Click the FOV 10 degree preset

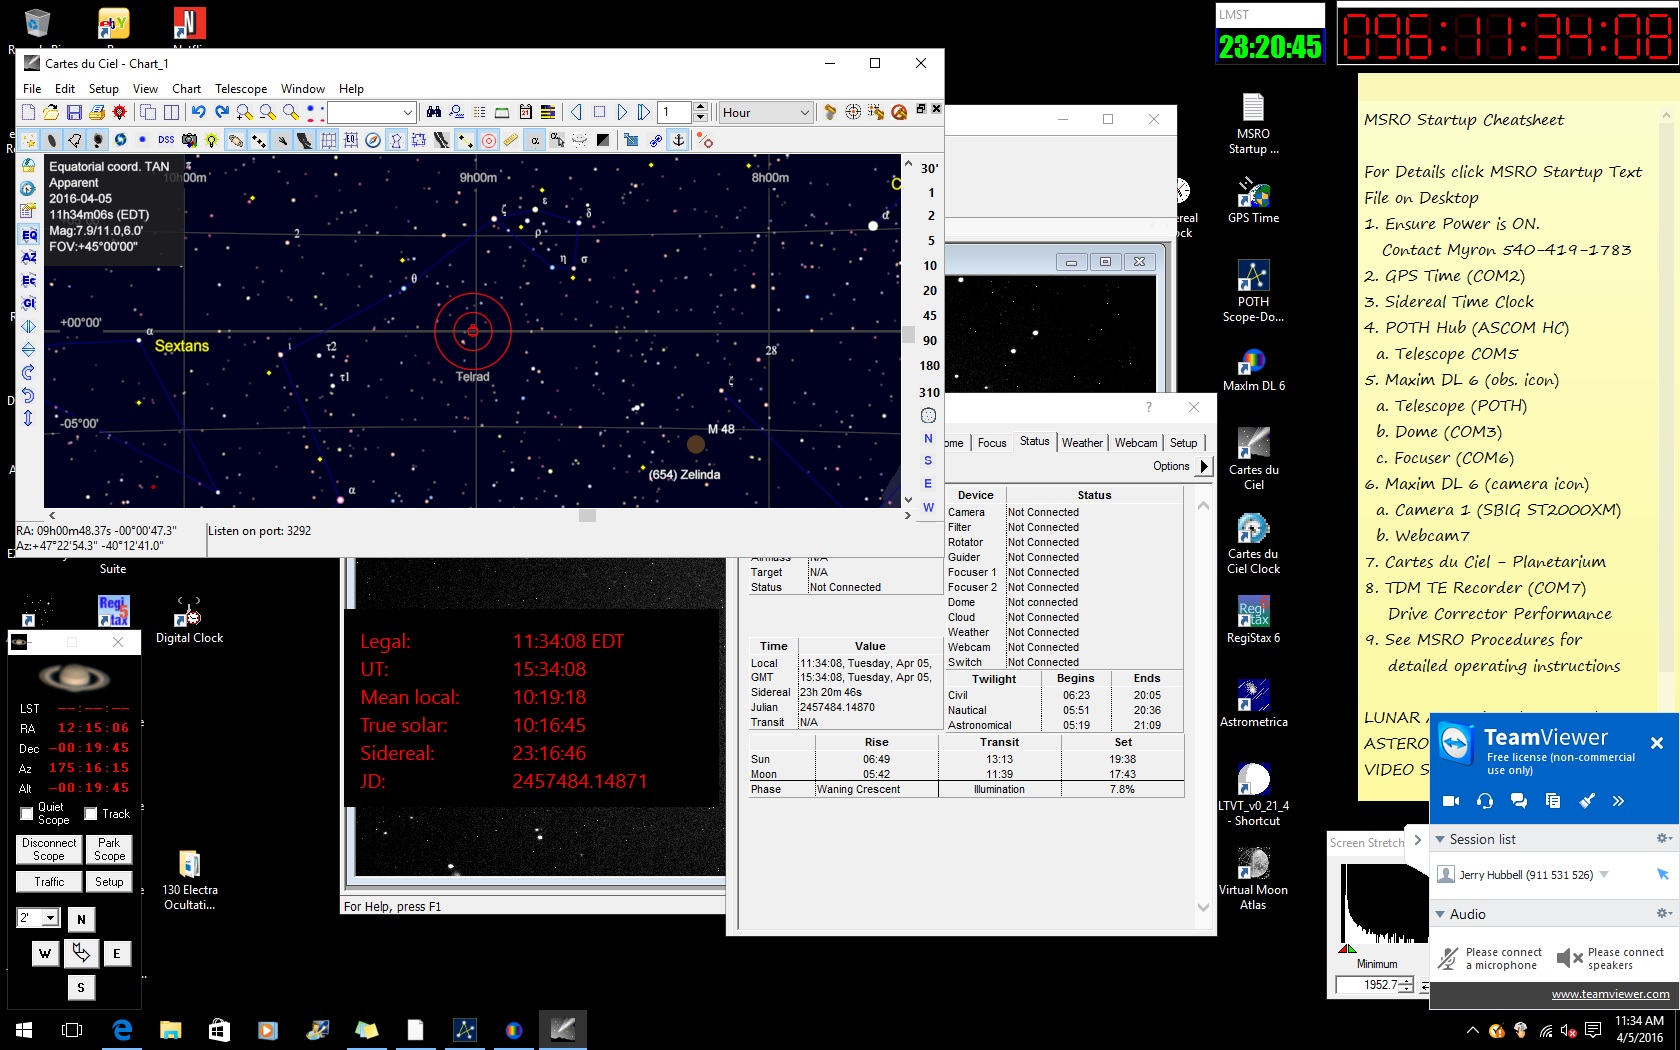click(x=930, y=266)
